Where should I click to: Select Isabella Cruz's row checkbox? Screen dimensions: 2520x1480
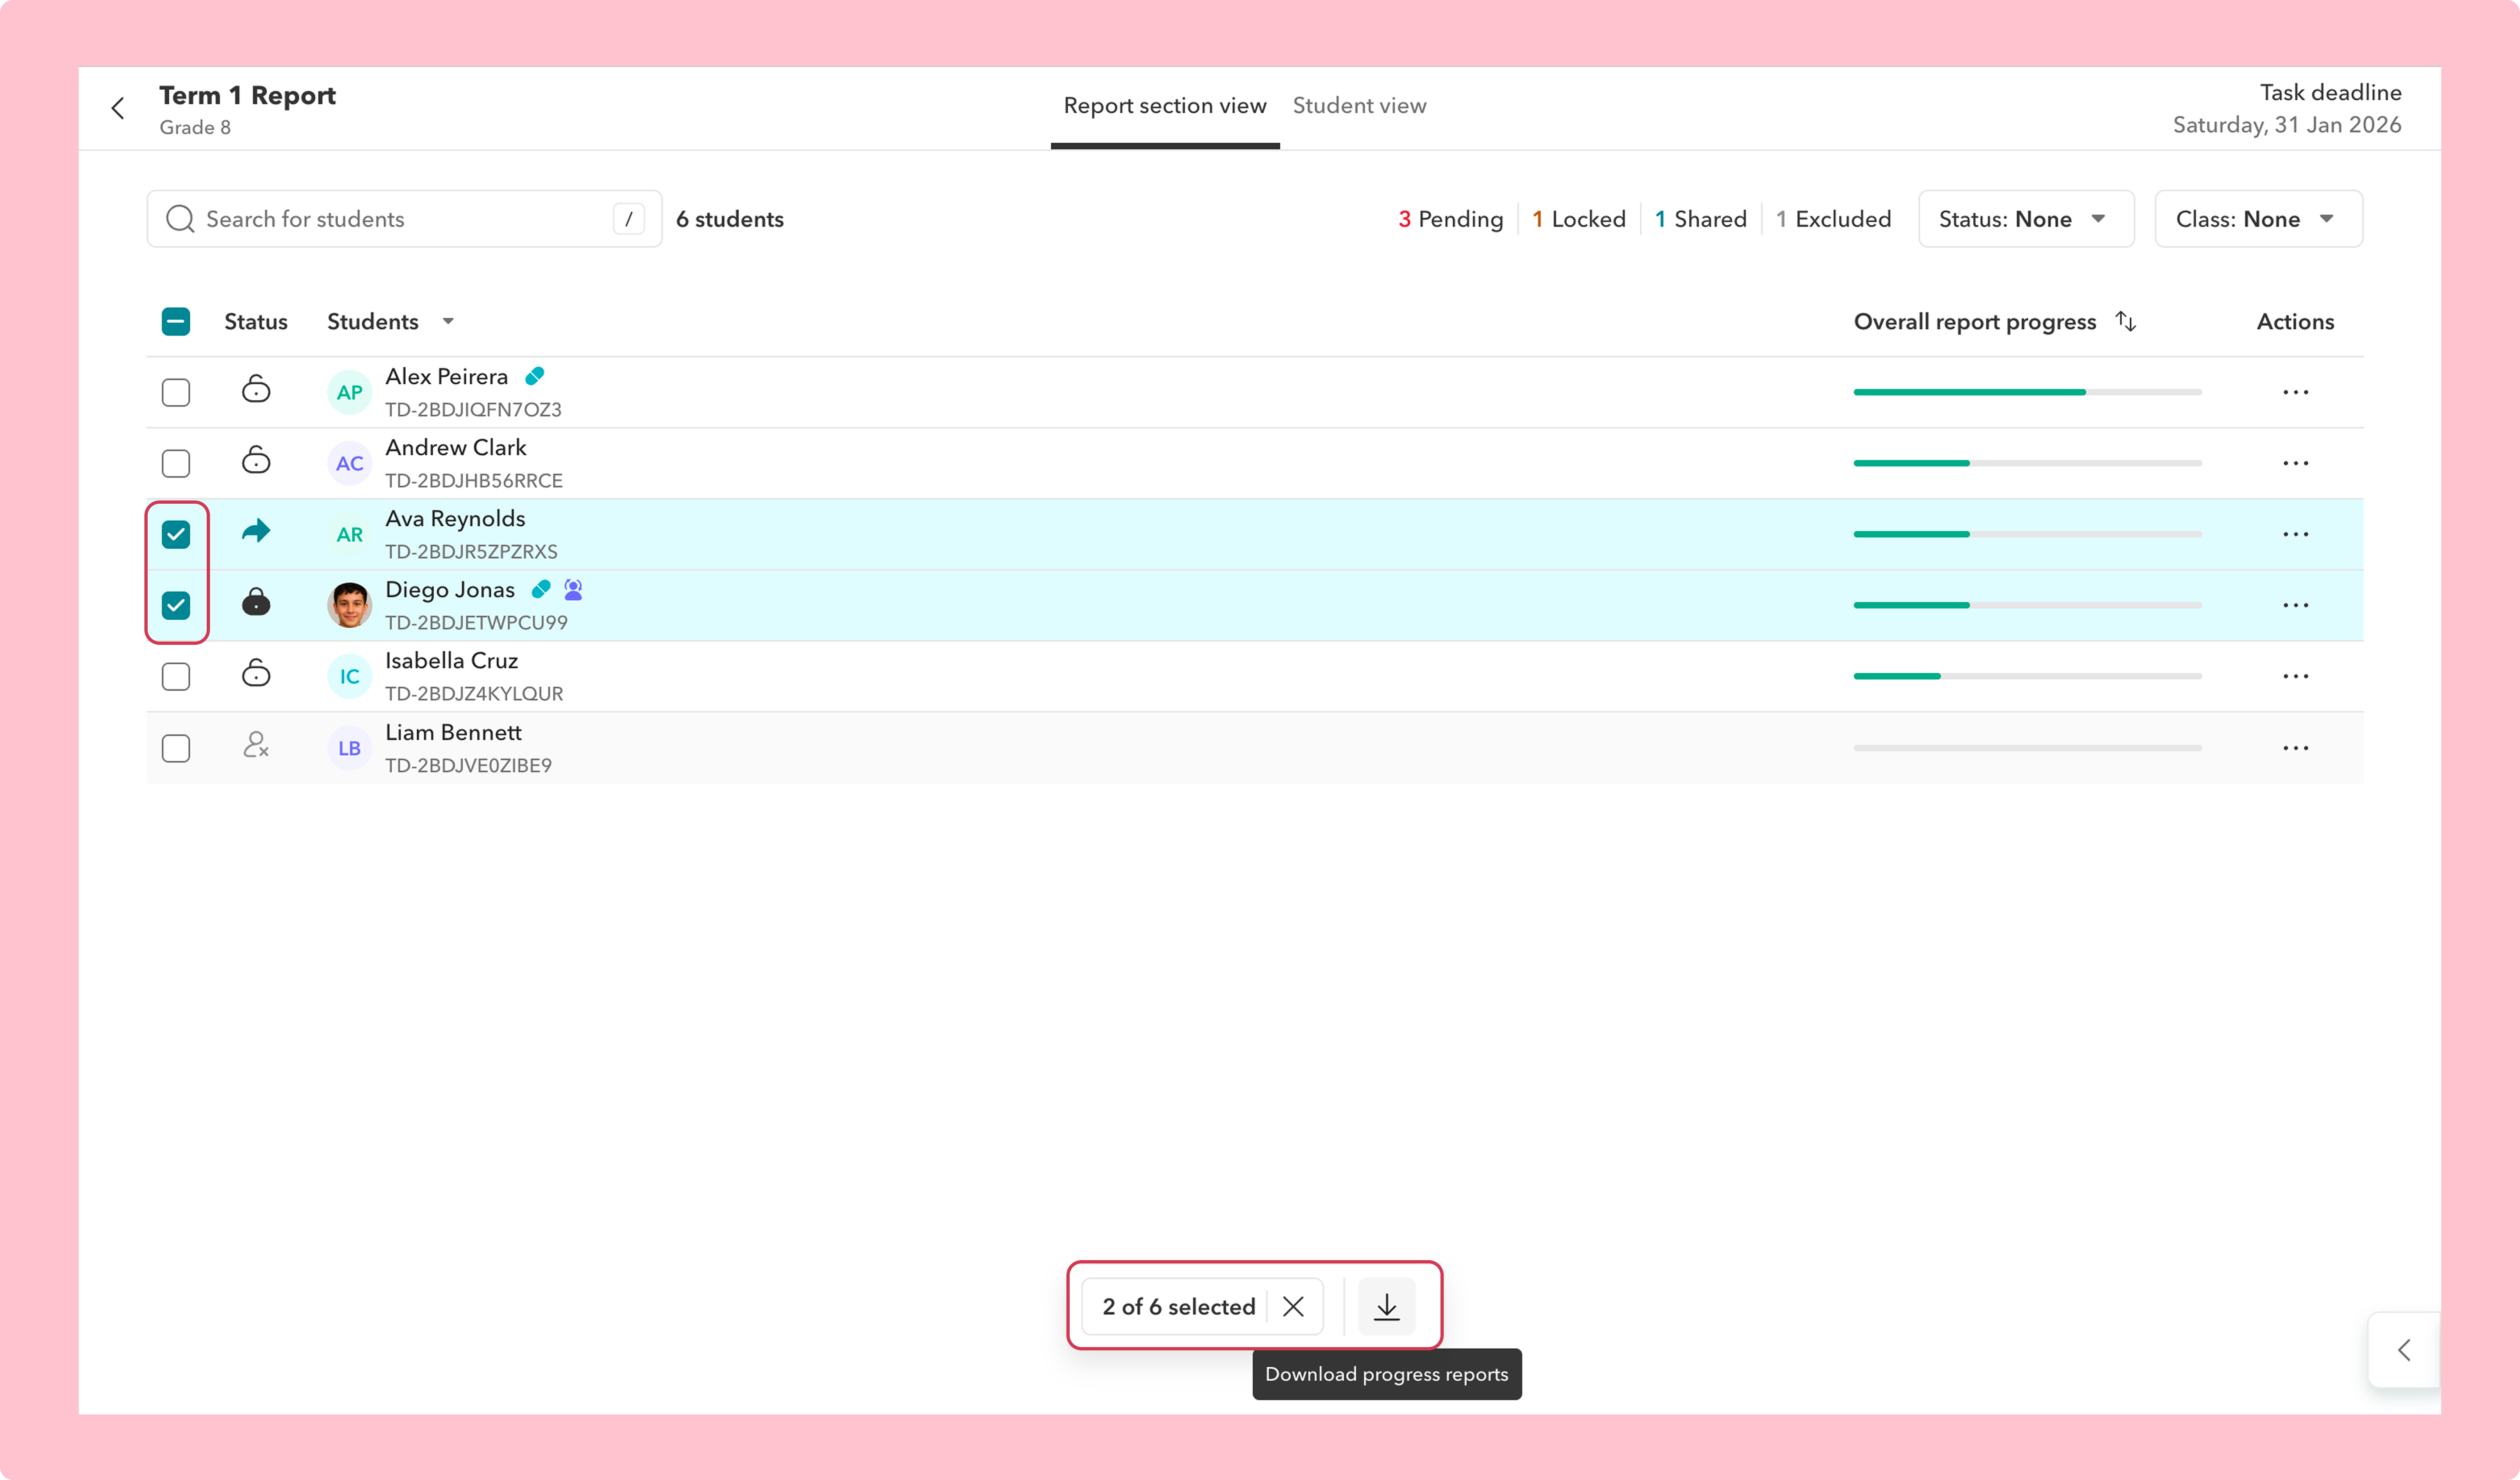[x=176, y=676]
